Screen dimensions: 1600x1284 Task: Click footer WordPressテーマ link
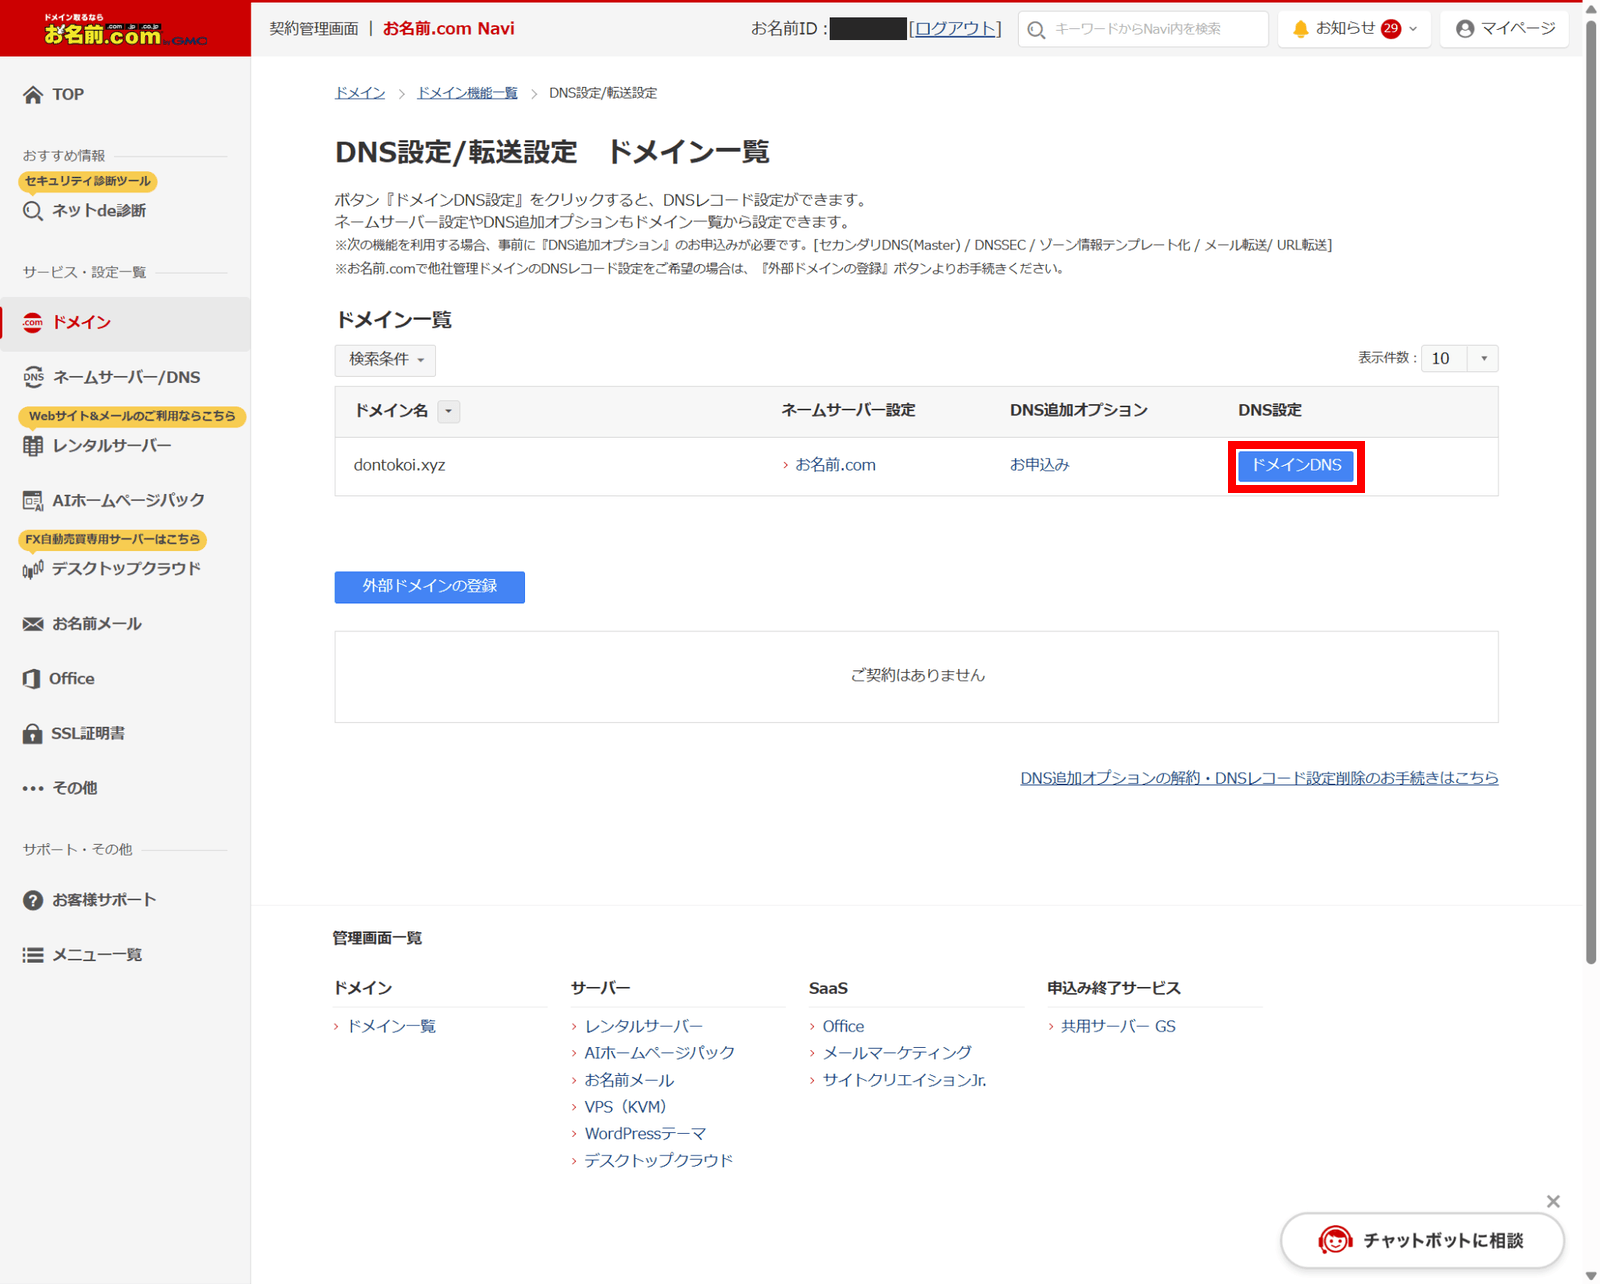(645, 1134)
